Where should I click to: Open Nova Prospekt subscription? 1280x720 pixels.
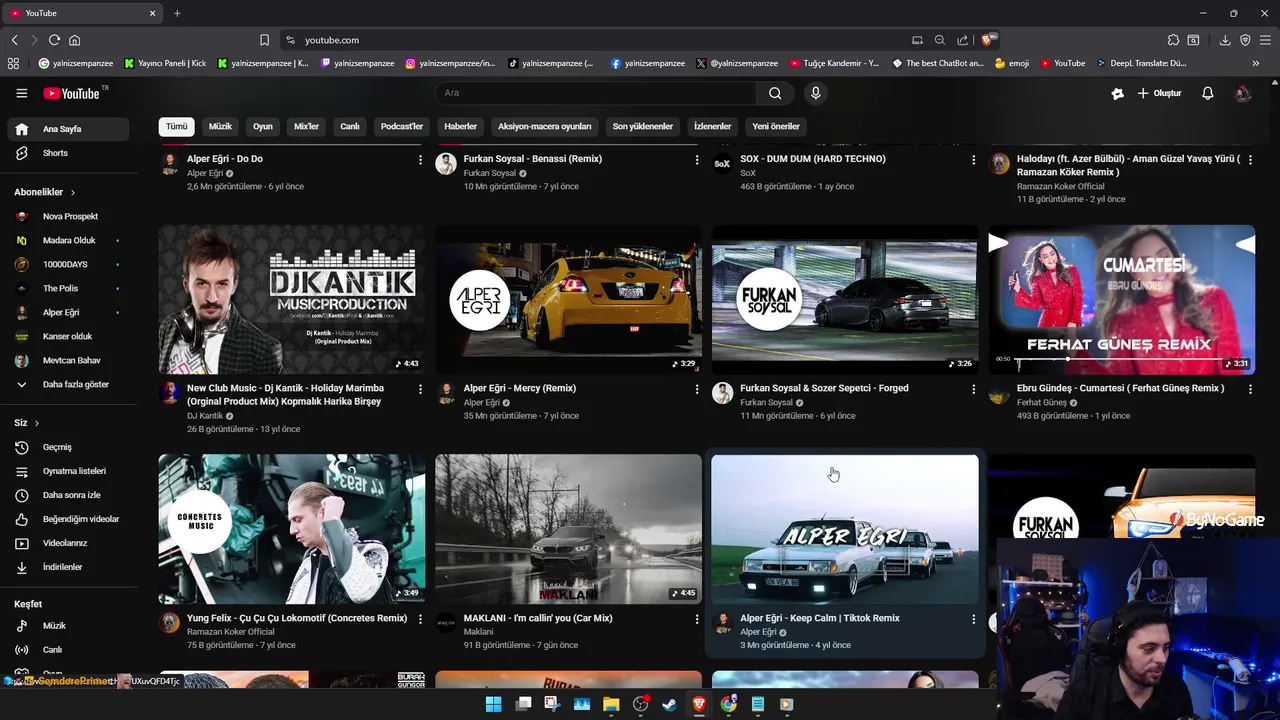68,216
